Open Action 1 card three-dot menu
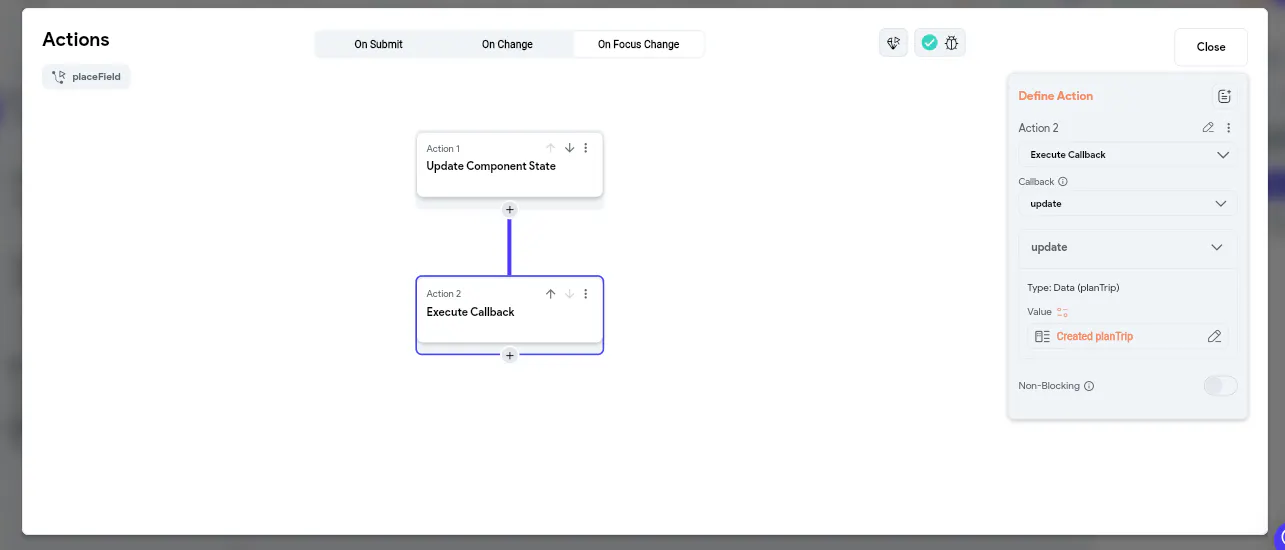 (x=586, y=148)
